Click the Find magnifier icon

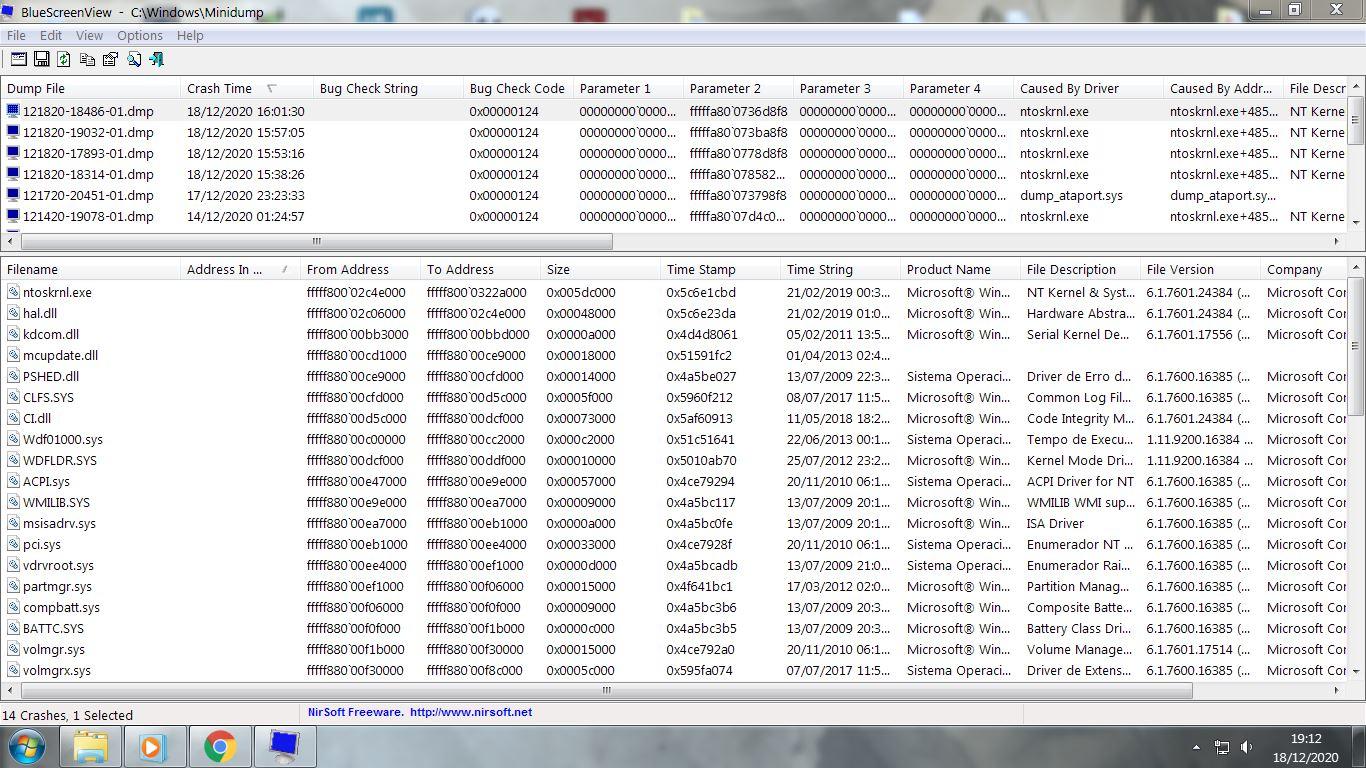click(134, 60)
